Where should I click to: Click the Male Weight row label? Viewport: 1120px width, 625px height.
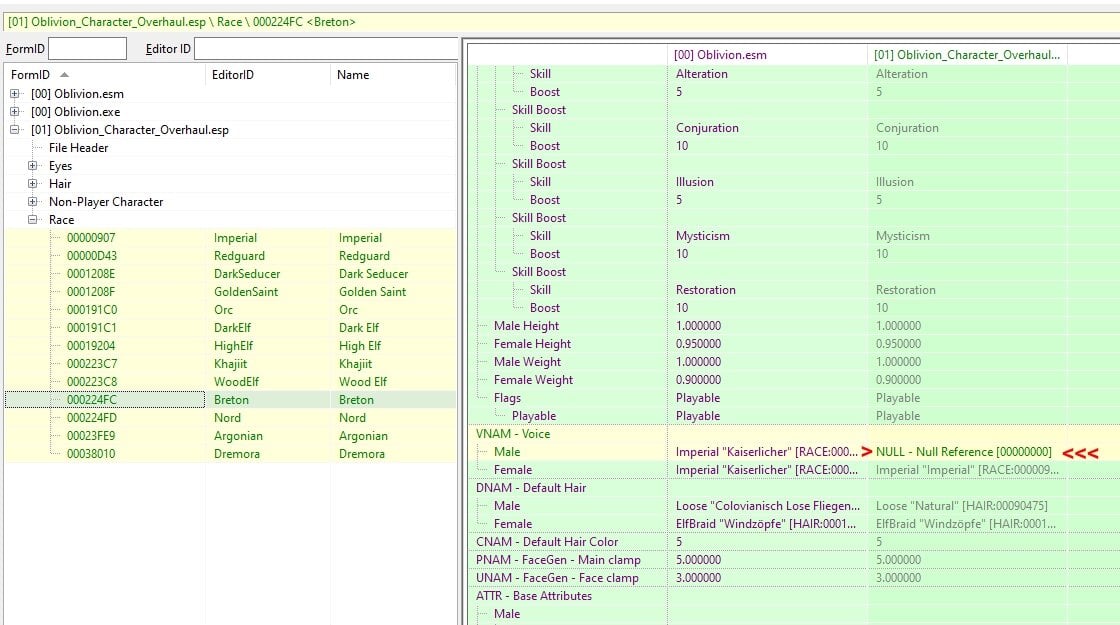pos(527,361)
